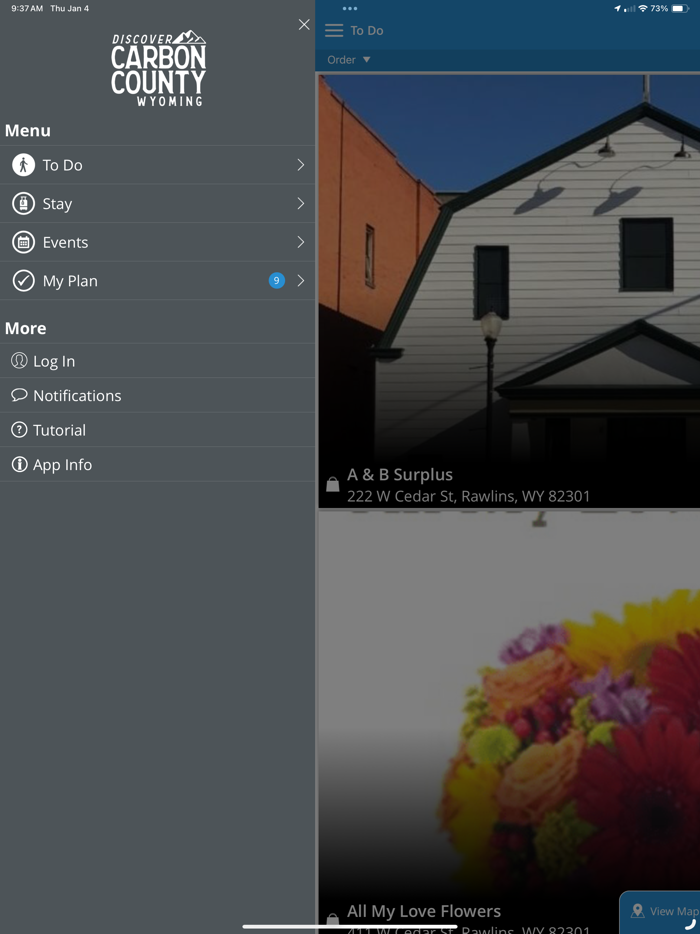This screenshot has height=934, width=700.
Task: Tap the All My Love Flowers title
Action: coord(424,911)
